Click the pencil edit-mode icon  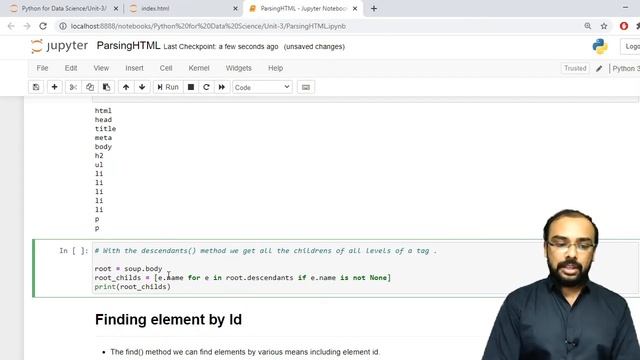pyautogui.click(x=599, y=69)
